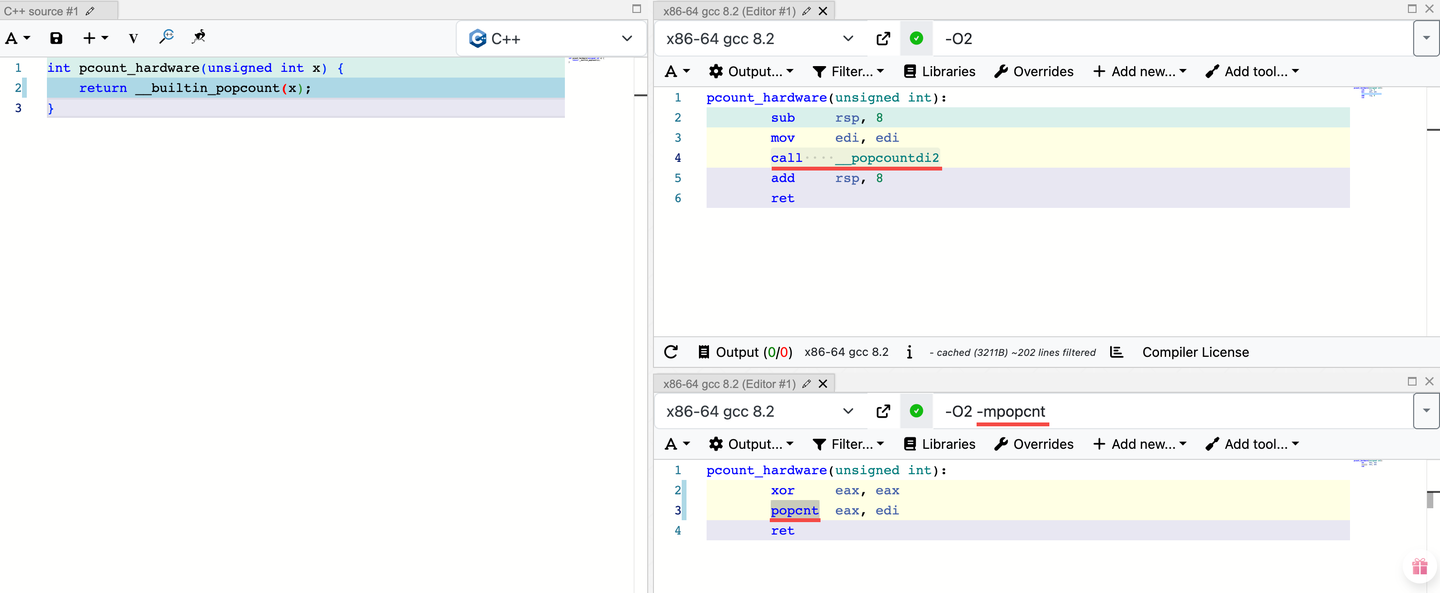Click the pop-out icon beside top compiler selector
Screen dimensions: 1440x593
[x=883, y=39]
